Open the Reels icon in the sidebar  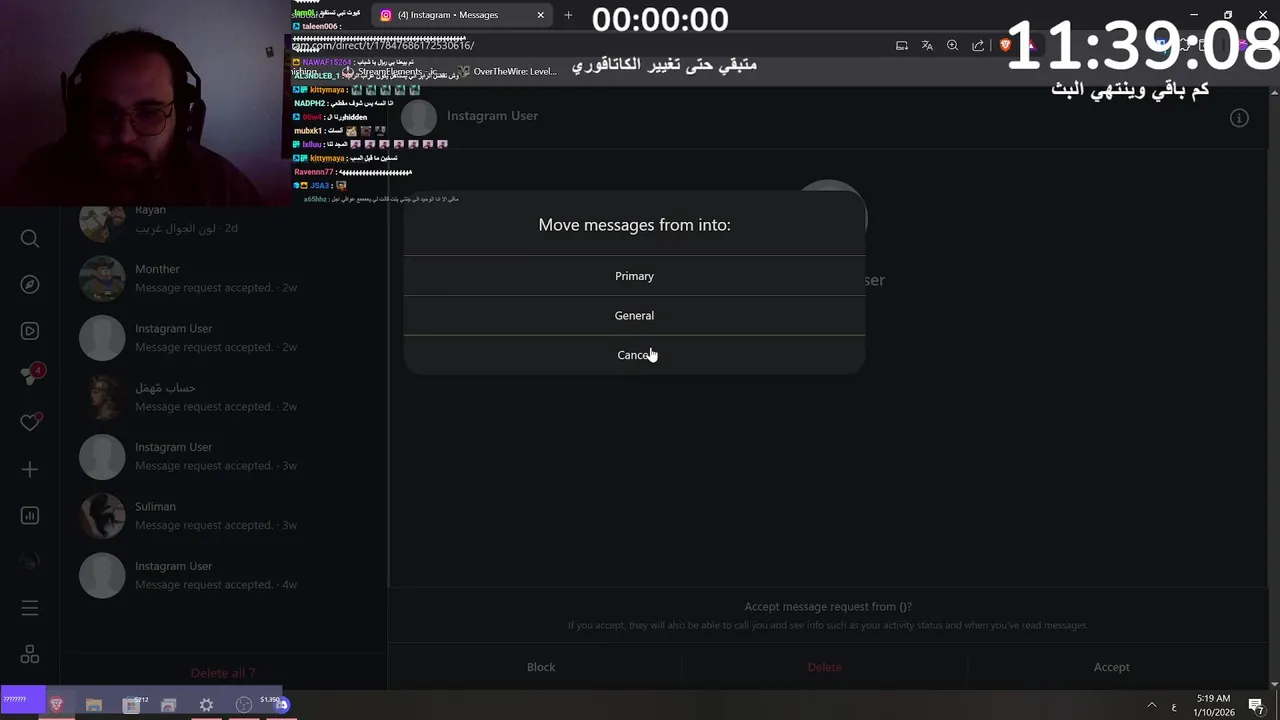[x=30, y=331]
